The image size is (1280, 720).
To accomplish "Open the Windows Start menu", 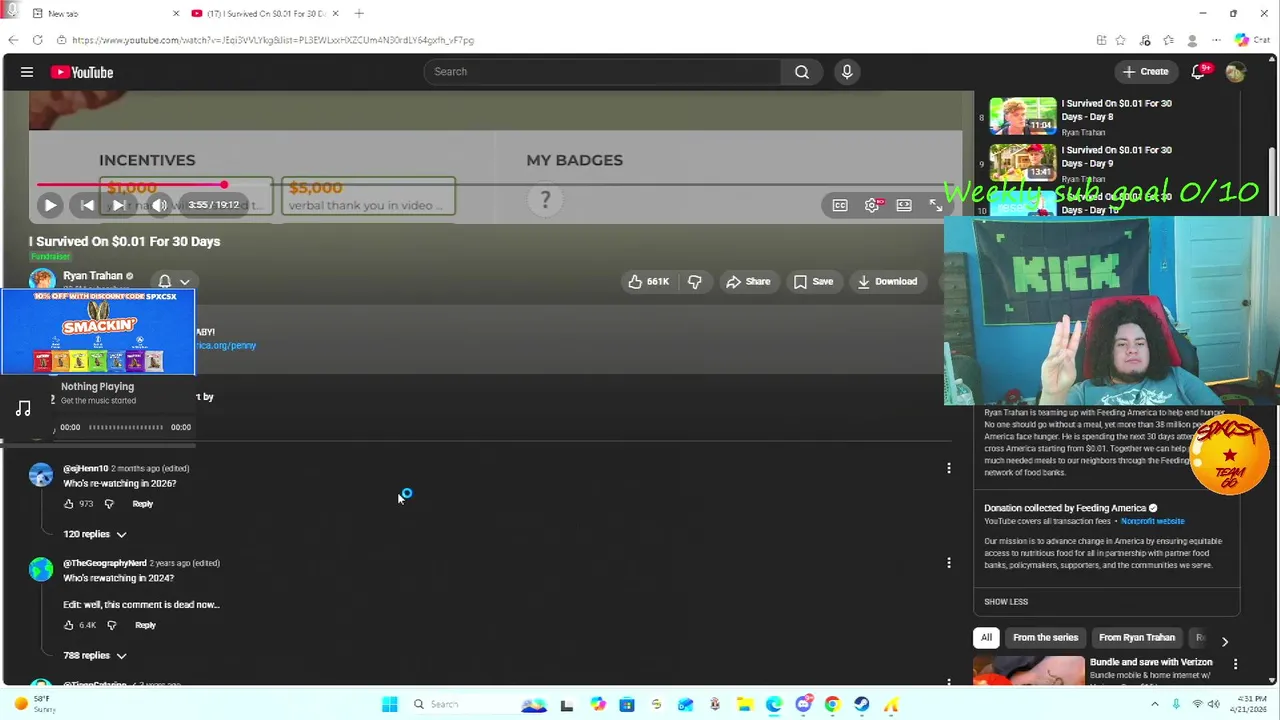I will [390, 704].
